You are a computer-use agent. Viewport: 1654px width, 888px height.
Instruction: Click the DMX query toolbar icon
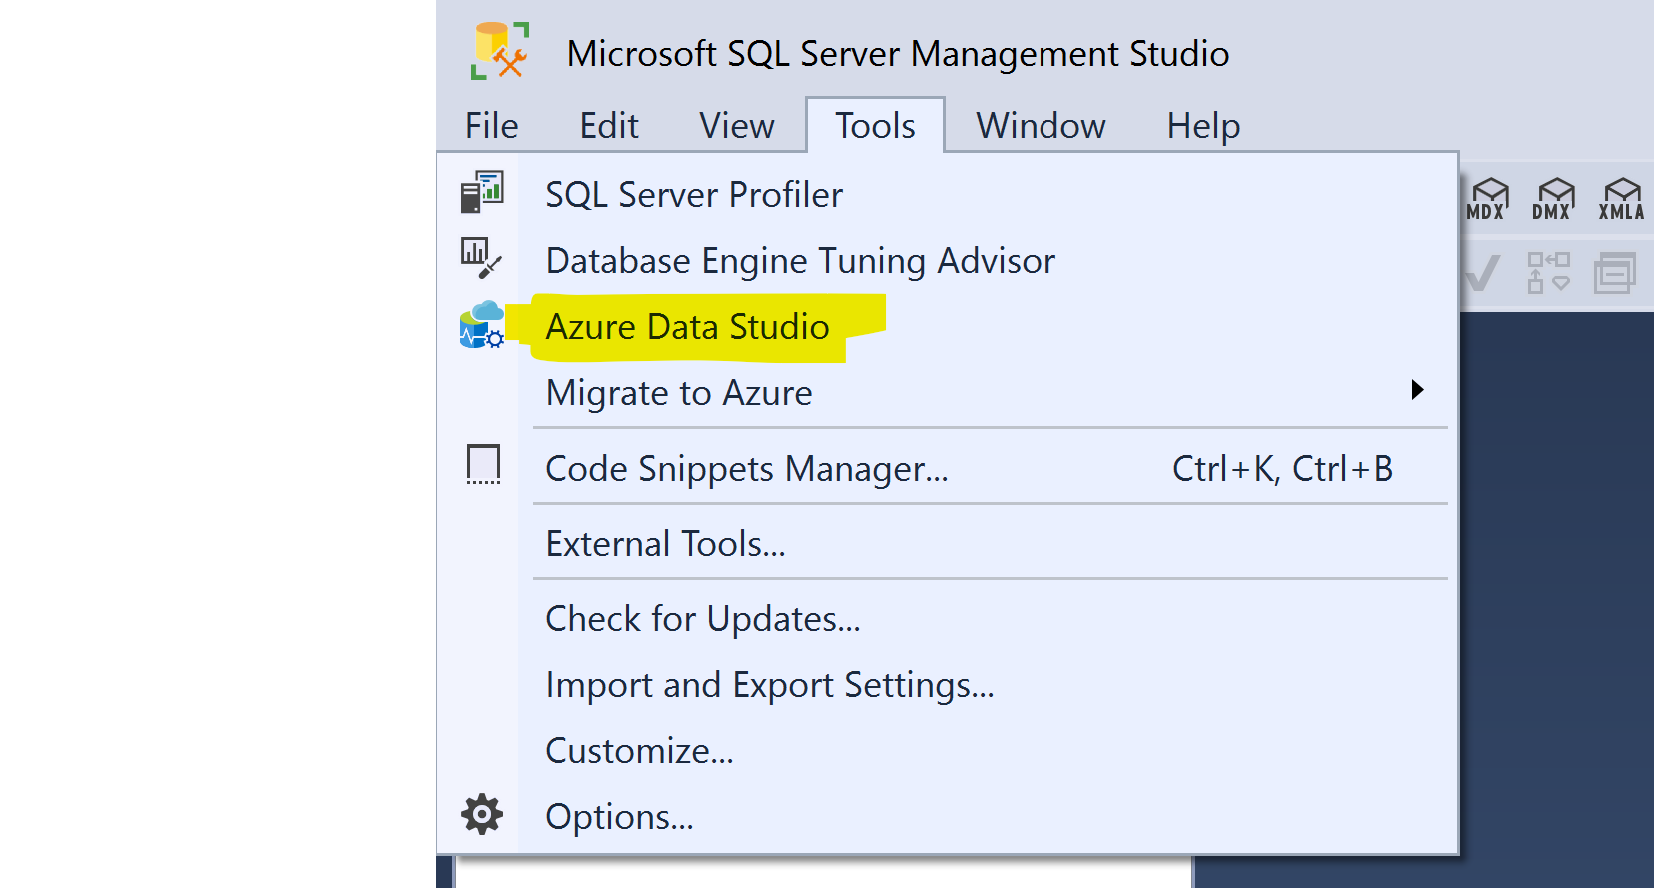1554,199
